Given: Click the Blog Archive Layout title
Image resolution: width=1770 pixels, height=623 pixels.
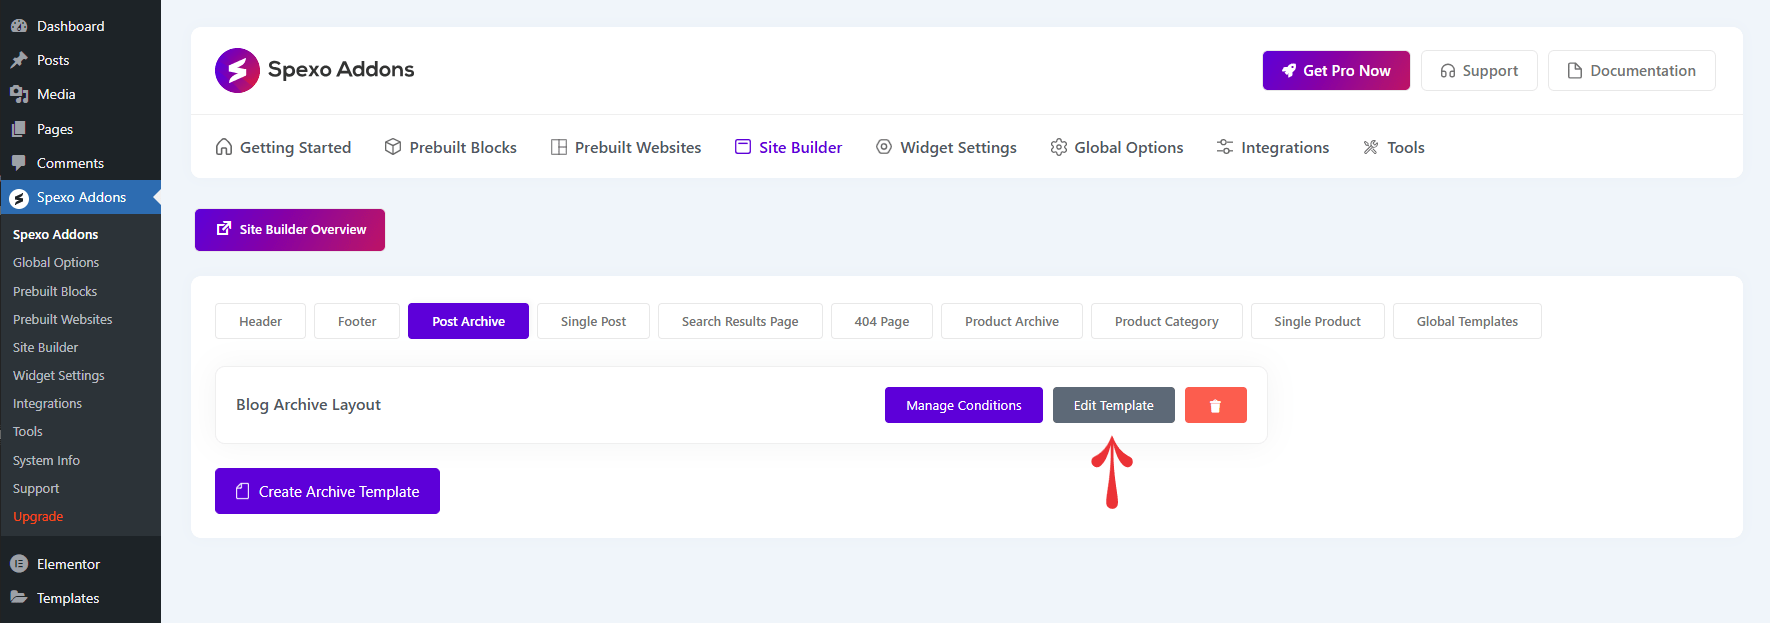Looking at the screenshot, I should click(308, 404).
